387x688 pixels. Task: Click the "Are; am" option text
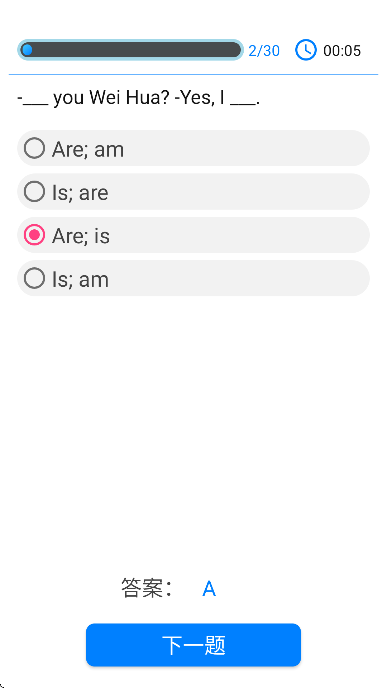click(88, 149)
